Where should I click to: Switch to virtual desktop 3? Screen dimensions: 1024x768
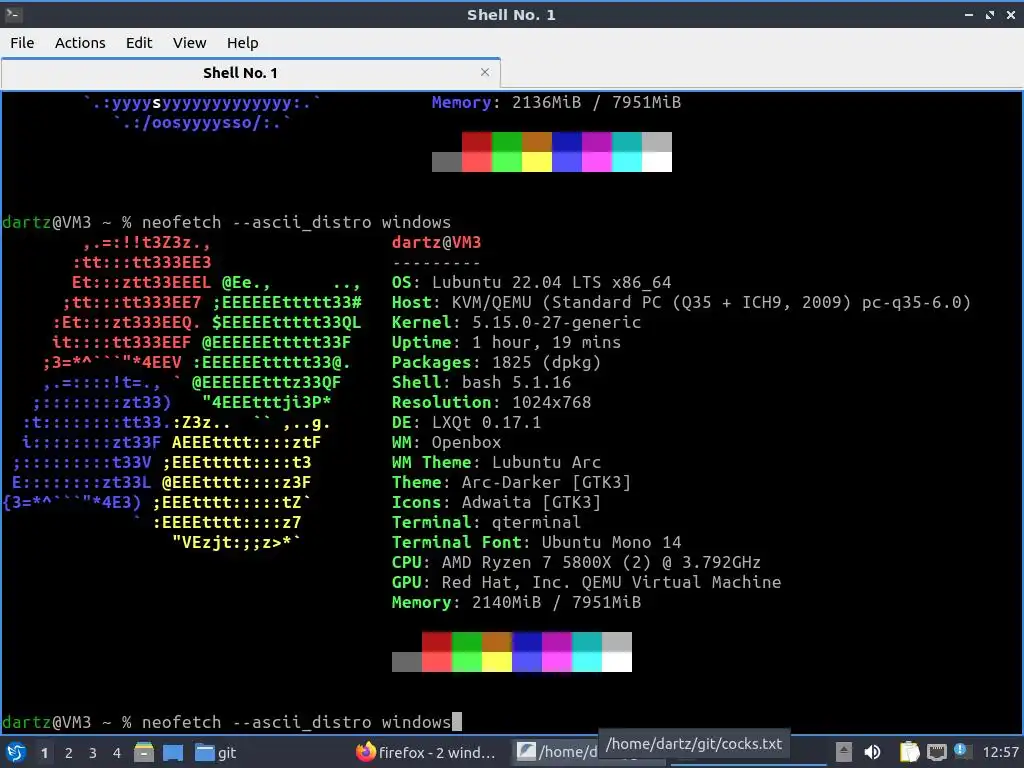pyautogui.click(x=93, y=753)
